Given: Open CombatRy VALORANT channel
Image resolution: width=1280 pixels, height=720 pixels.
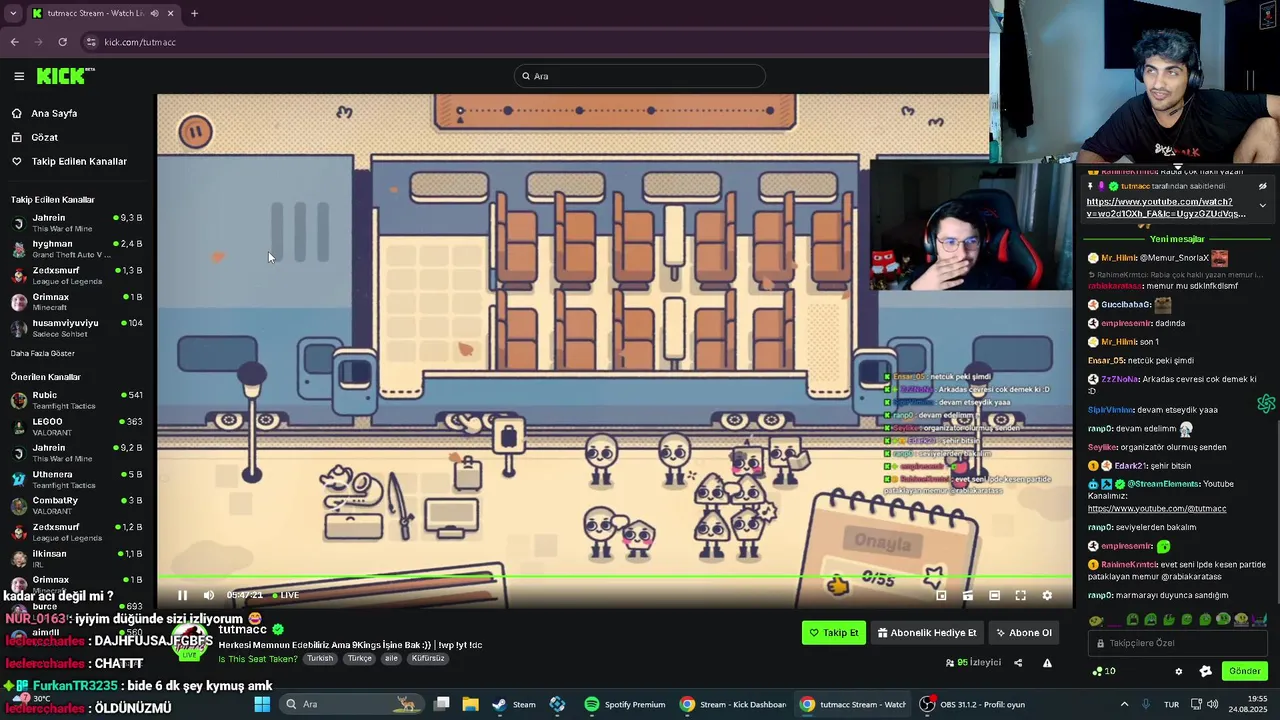Looking at the screenshot, I should pyautogui.click(x=77, y=505).
